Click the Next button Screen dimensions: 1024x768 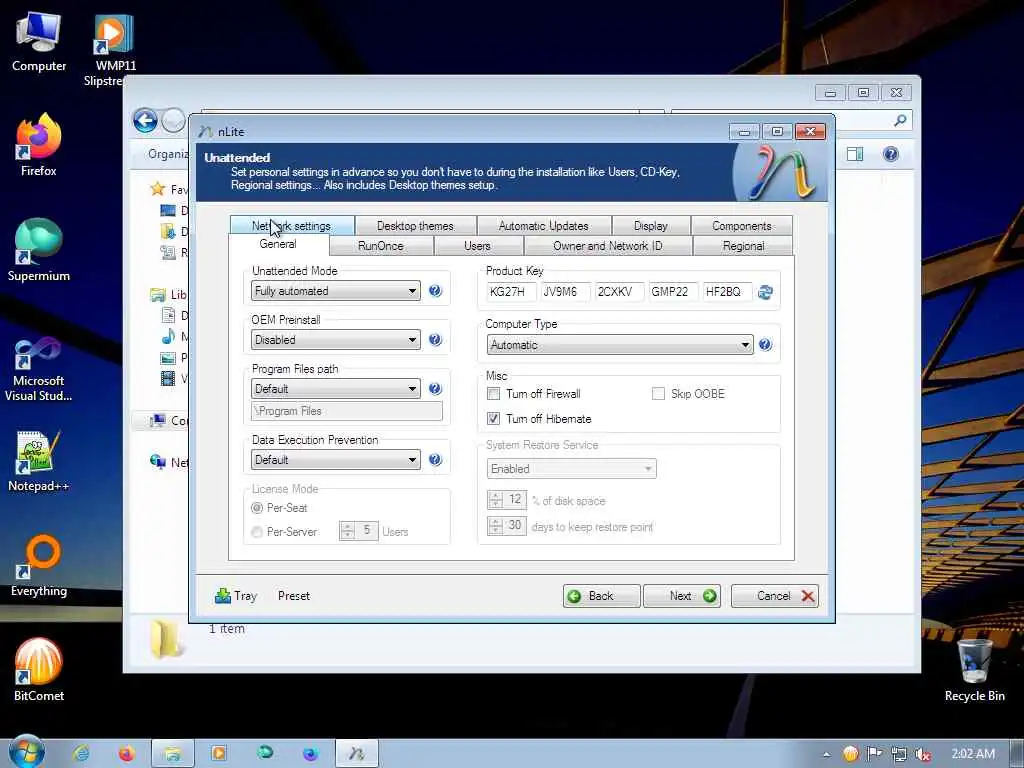682,596
